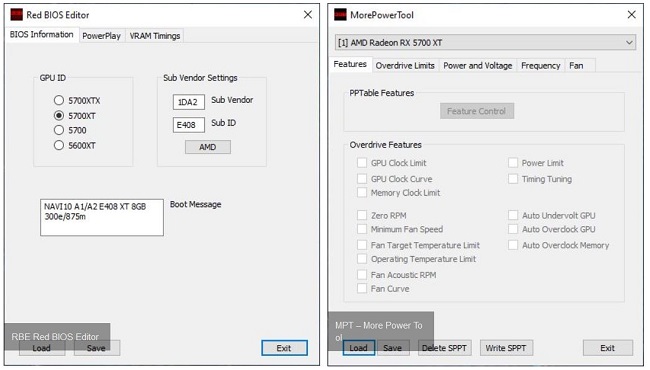Click Exit in the Red BIOS Editor window
The width and height of the screenshot is (650, 370).
284,348
